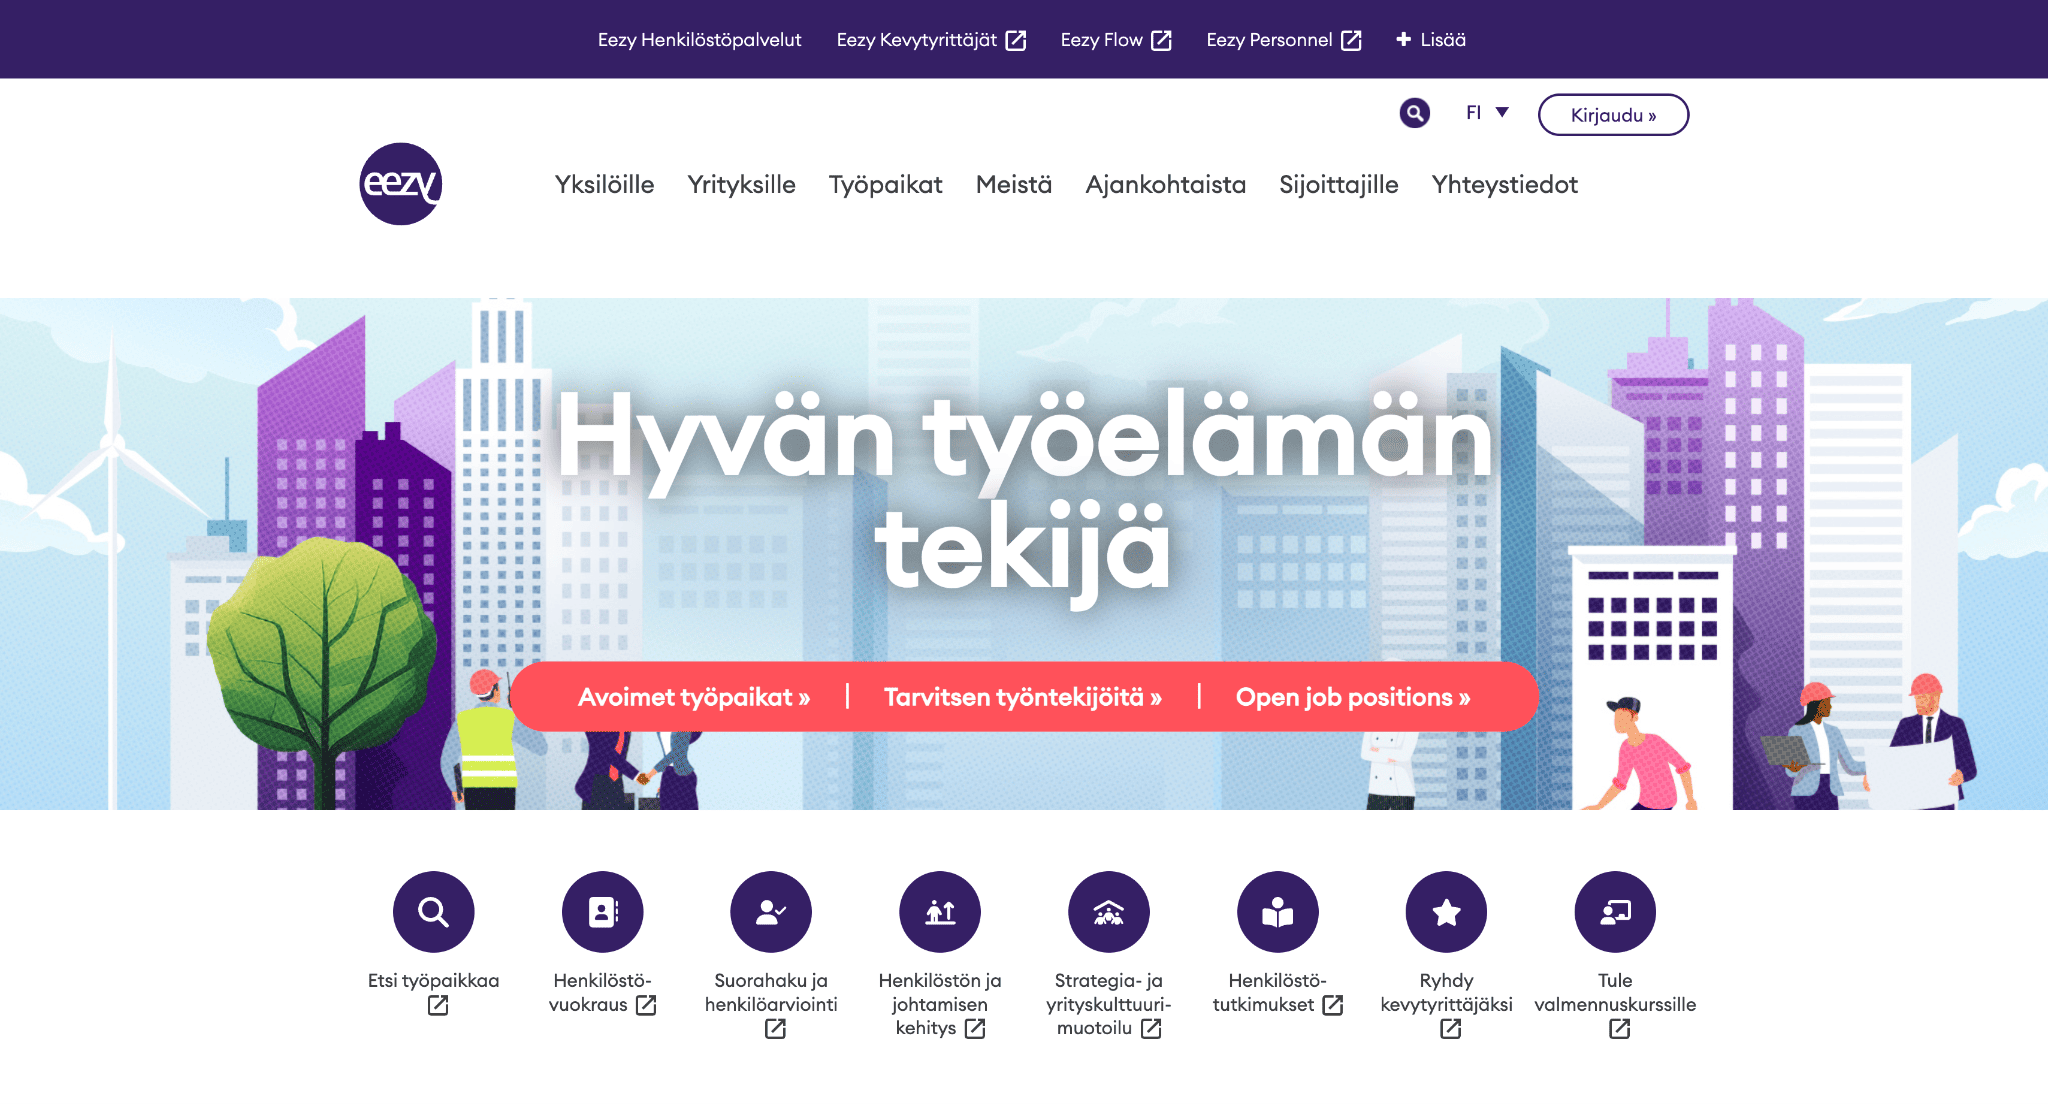Click external-link icon after Henkilöstötutkimukset

(1333, 1005)
